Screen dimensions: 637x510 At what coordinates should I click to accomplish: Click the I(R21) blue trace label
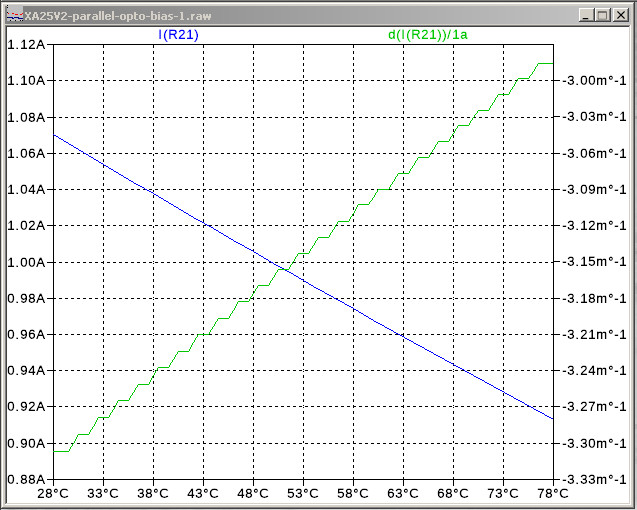pos(178,35)
